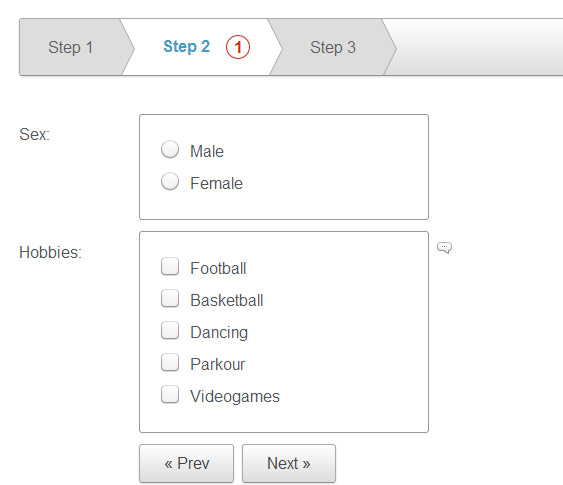Click the « Prev button
The image size is (563, 485).
[187, 463]
